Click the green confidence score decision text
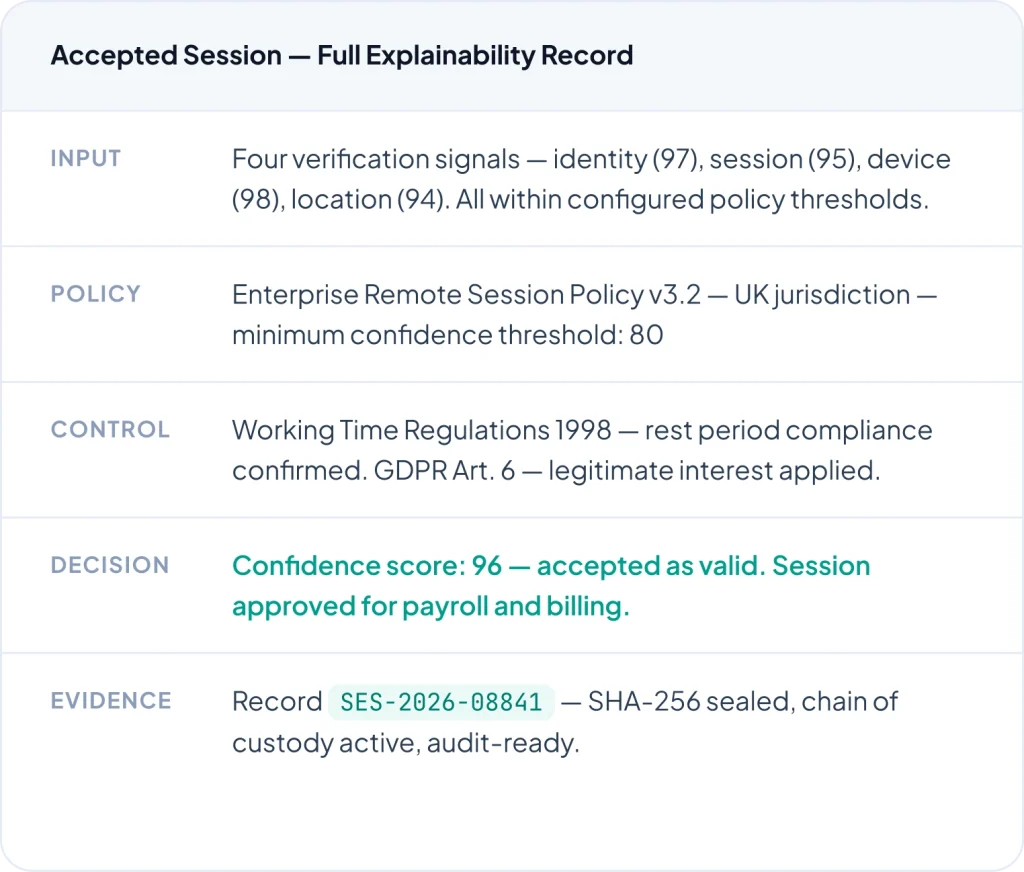 point(550,566)
